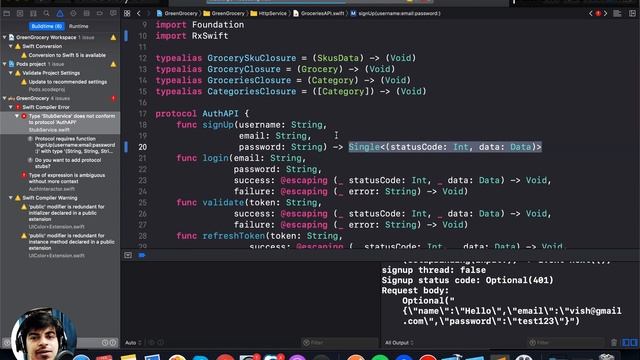Open the Find navigator magnifier icon
Screen dimensions: 640x360
click(x=47, y=13)
